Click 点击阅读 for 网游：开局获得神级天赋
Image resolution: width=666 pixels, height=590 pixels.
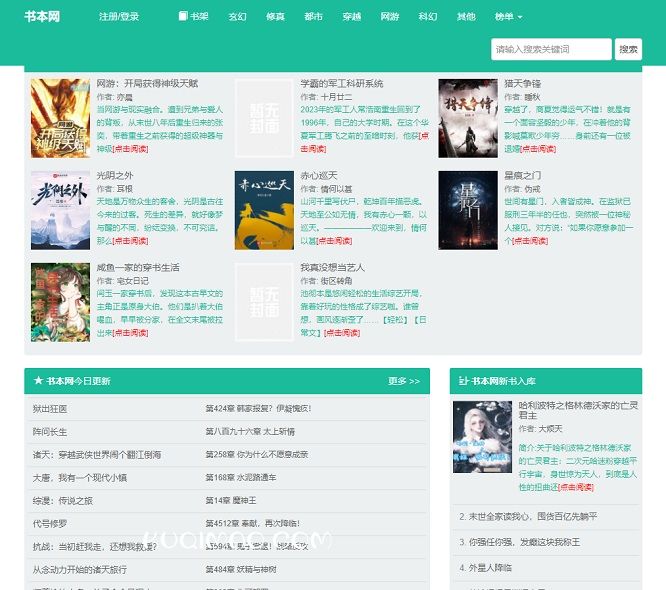[130, 149]
